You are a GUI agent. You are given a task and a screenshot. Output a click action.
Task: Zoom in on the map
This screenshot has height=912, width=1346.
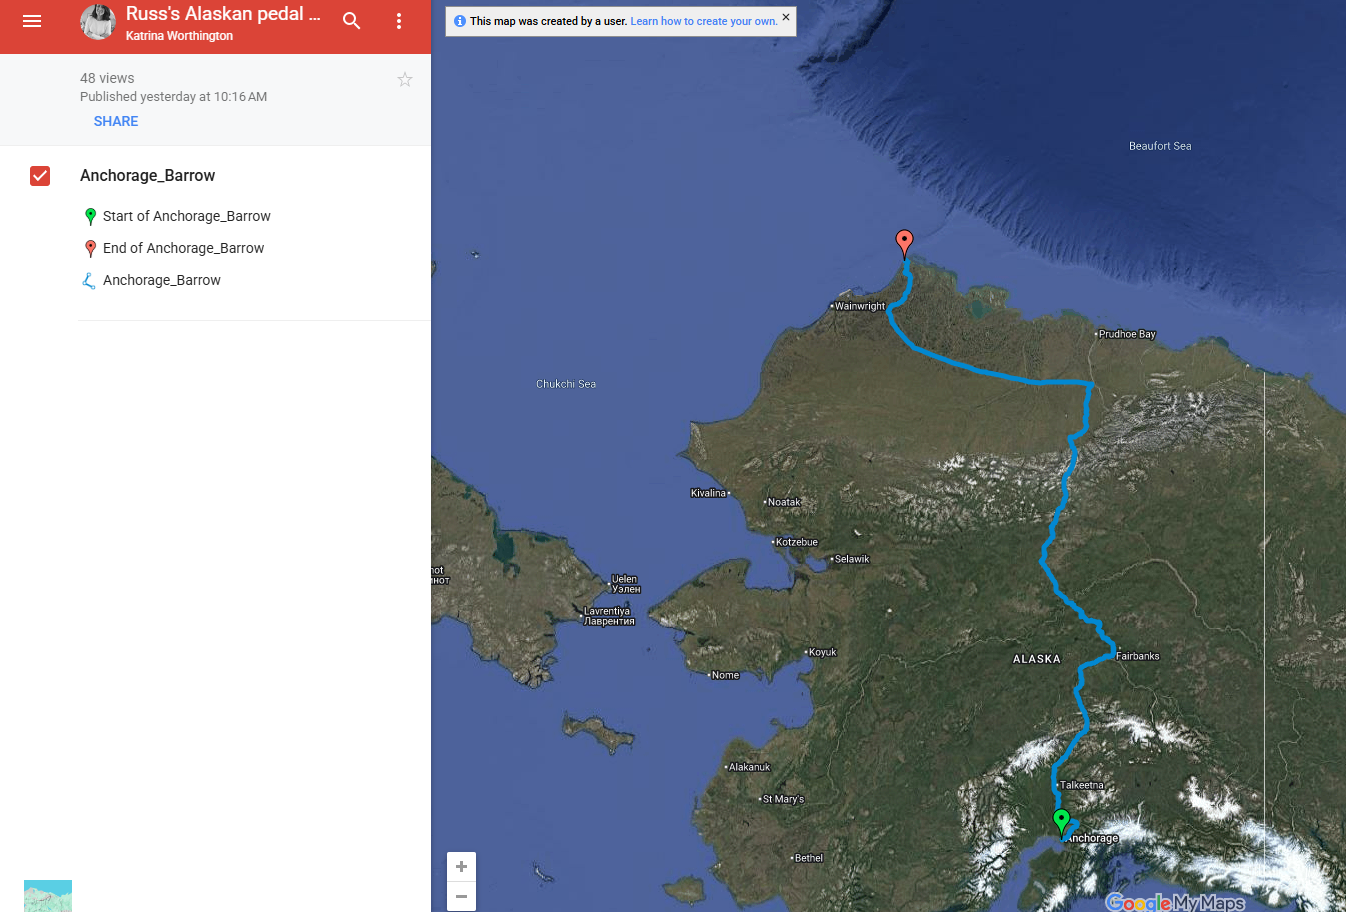461,866
